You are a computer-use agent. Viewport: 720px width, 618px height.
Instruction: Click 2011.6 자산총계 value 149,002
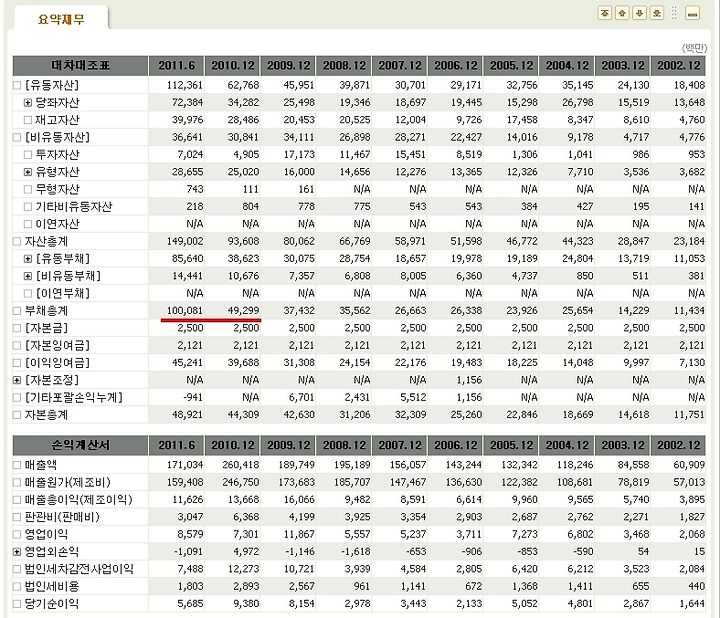pyautogui.click(x=185, y=242)
